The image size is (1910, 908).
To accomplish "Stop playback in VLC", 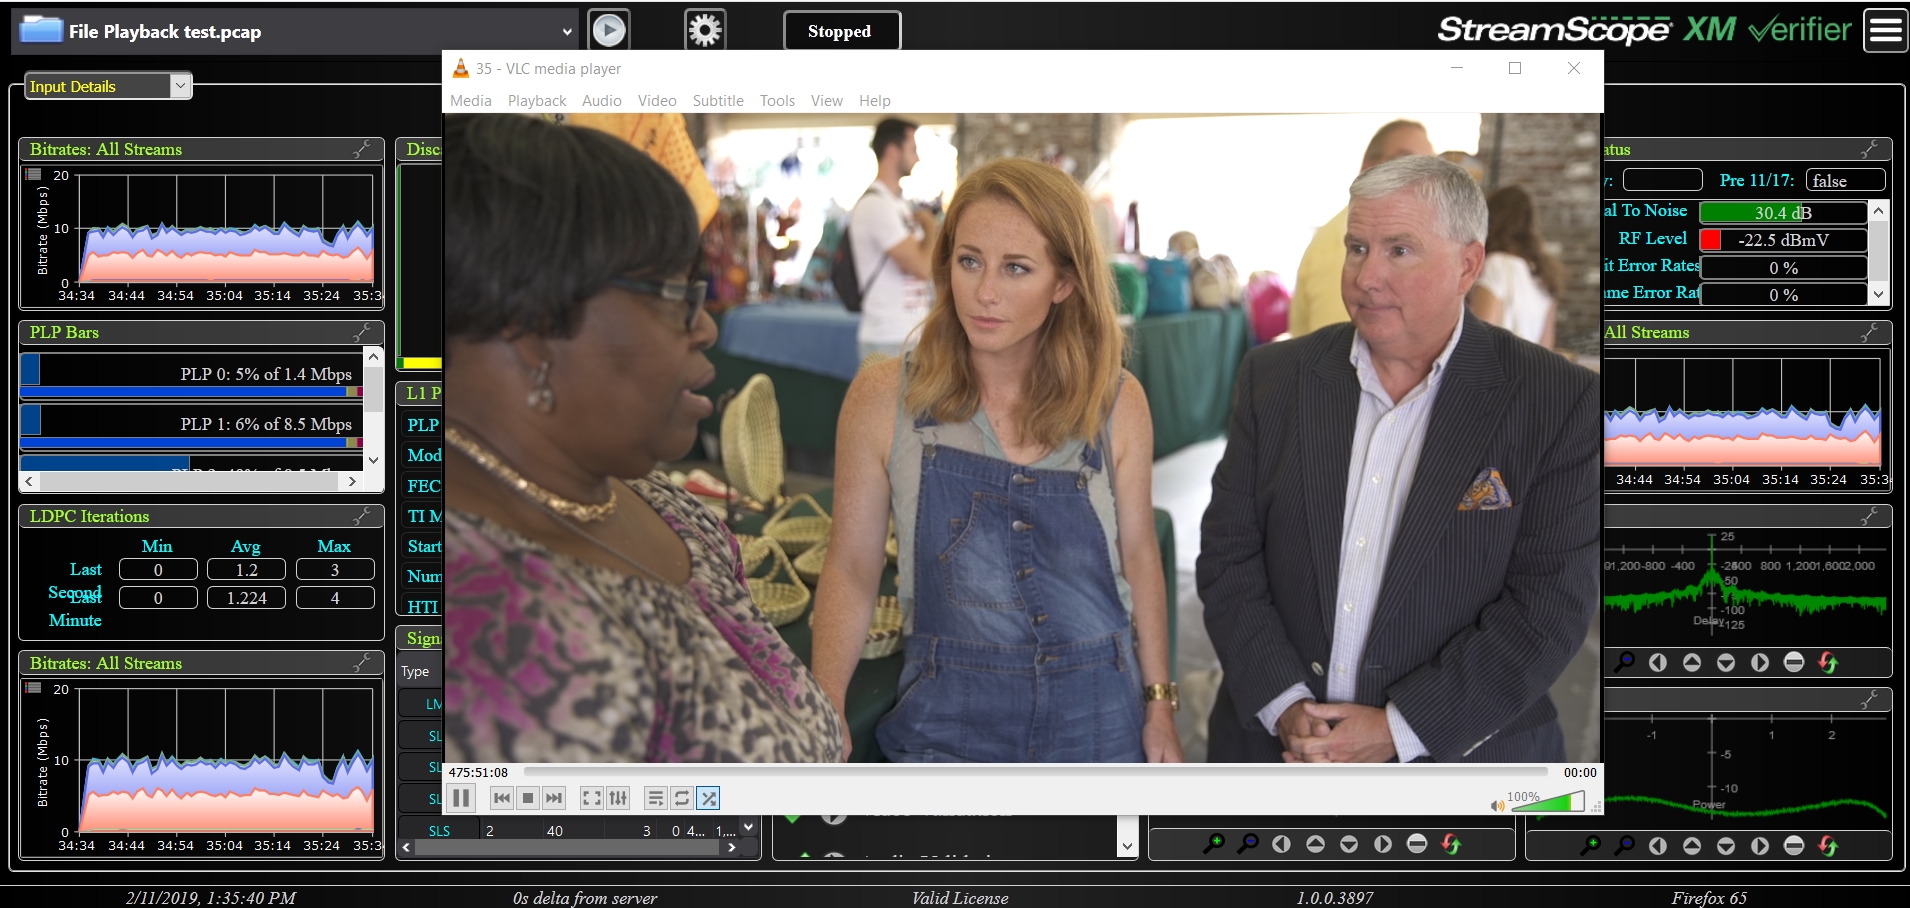I will (x=528, y=798).
